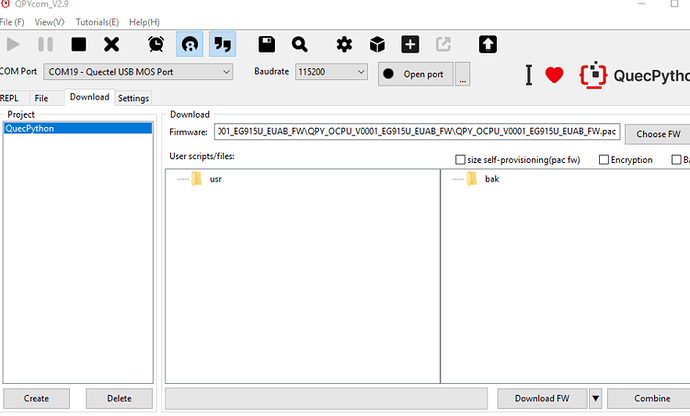This screenshot has height=416, width=690.
Task: Open the COM Port dropdown
Action: 138,72
